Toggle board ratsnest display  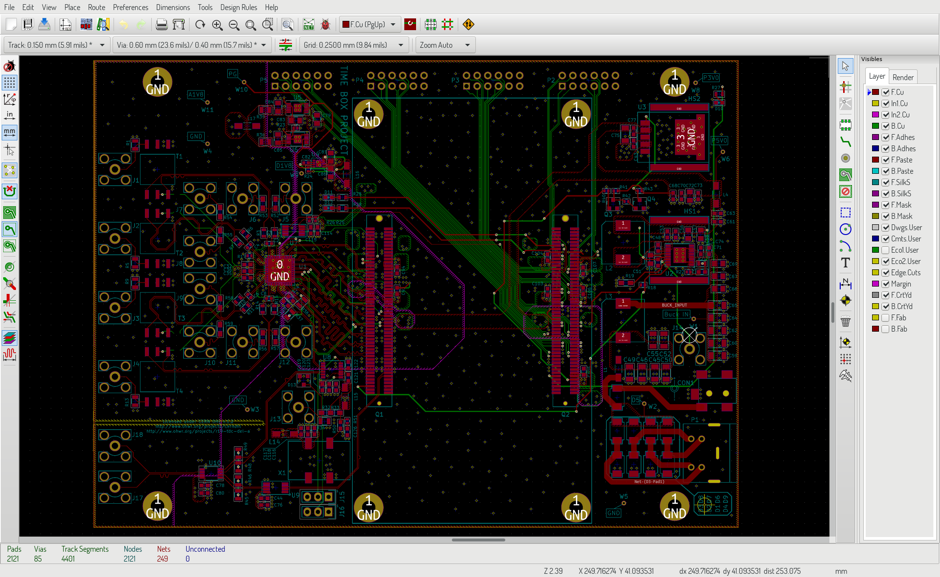[10, 171]
